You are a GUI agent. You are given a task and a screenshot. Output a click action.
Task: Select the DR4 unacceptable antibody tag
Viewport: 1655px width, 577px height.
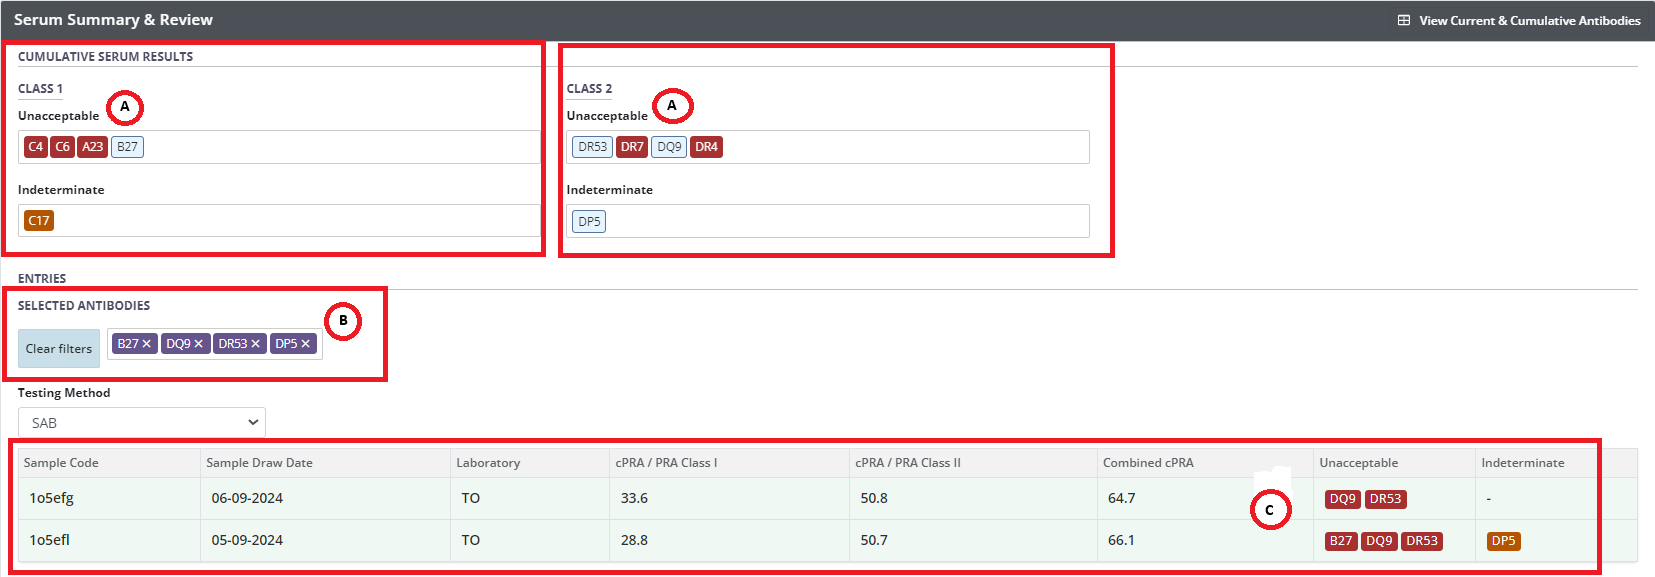pyautogui.click(x=706, y=147)
